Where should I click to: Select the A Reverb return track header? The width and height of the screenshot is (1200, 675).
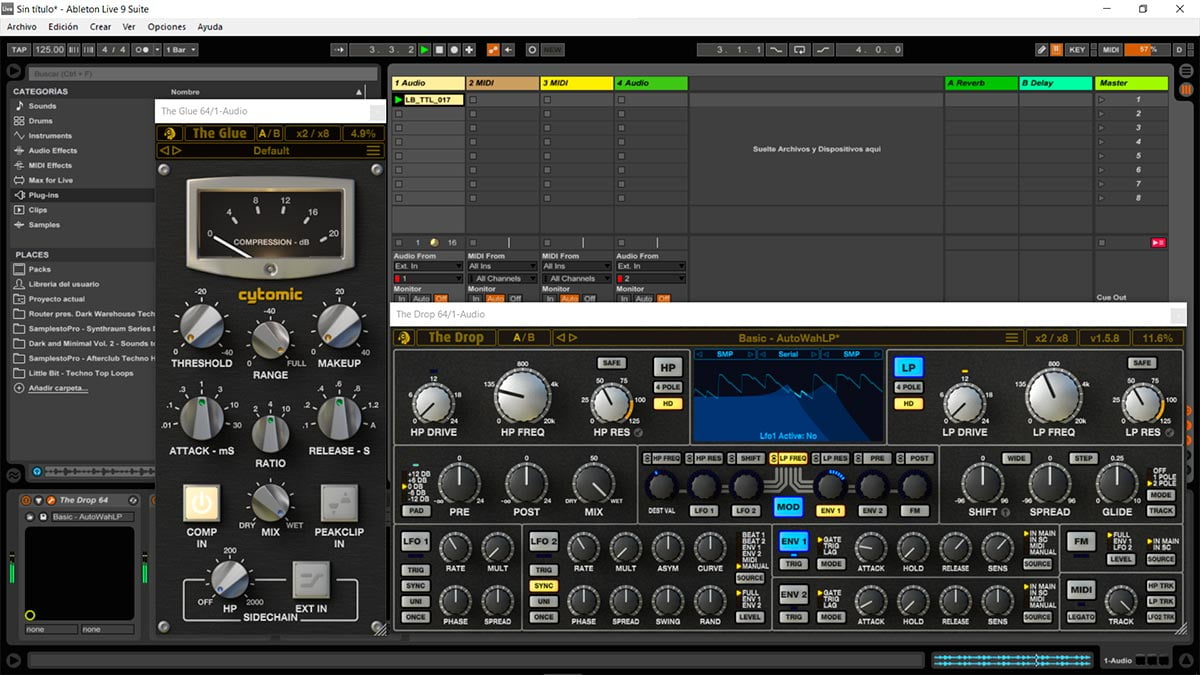tap(980, 83)
